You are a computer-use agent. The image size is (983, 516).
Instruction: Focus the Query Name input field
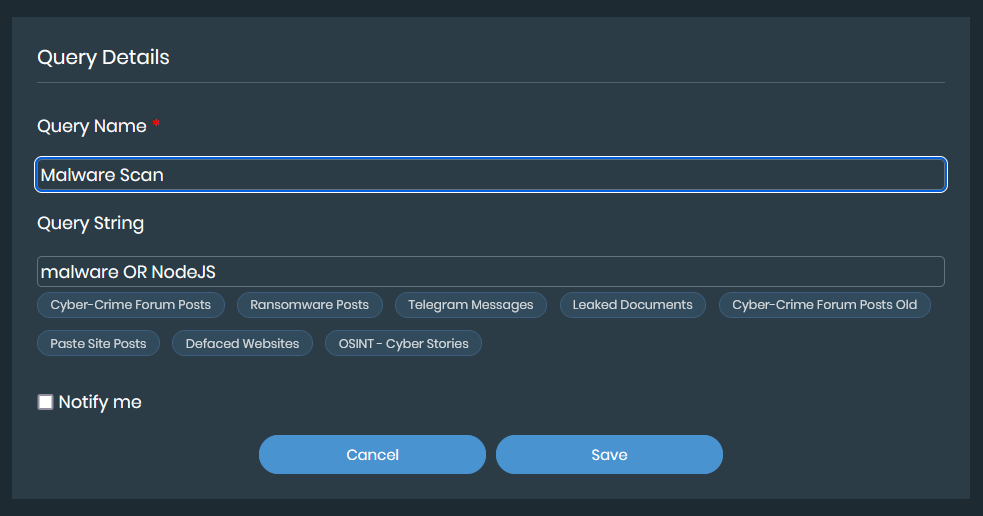point(490,175)
